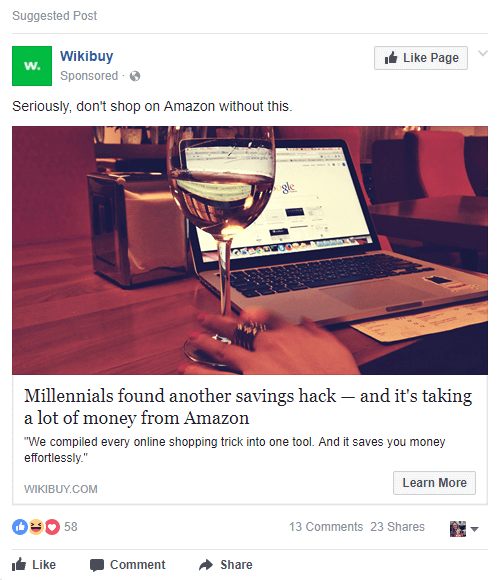
Task: Open the Wikibuy page name link
Action: coord(87,56)
